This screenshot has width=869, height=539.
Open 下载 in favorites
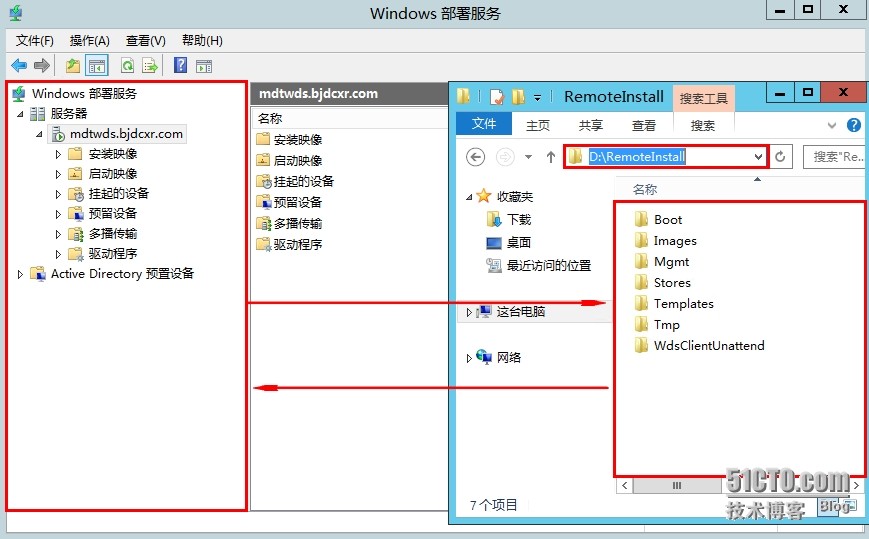(519, 220)
